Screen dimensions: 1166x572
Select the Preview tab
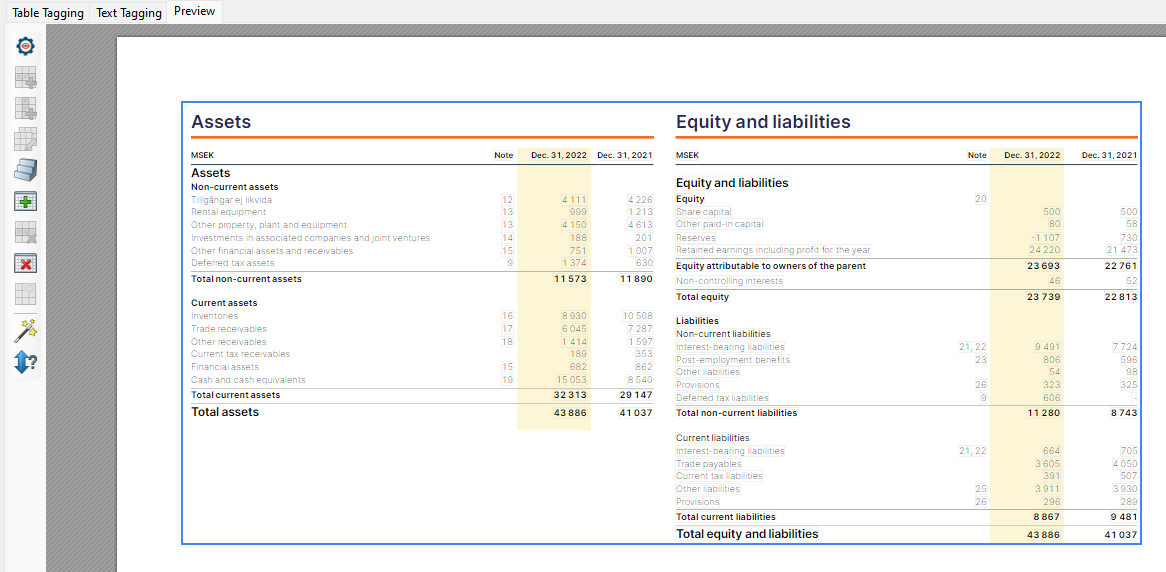pos(194,11)
